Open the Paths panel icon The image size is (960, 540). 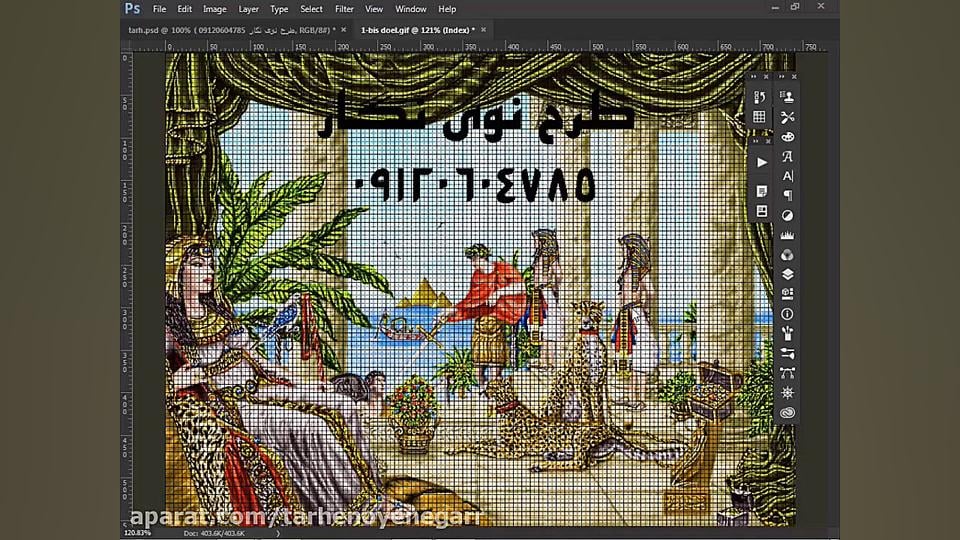pos(788,373)
